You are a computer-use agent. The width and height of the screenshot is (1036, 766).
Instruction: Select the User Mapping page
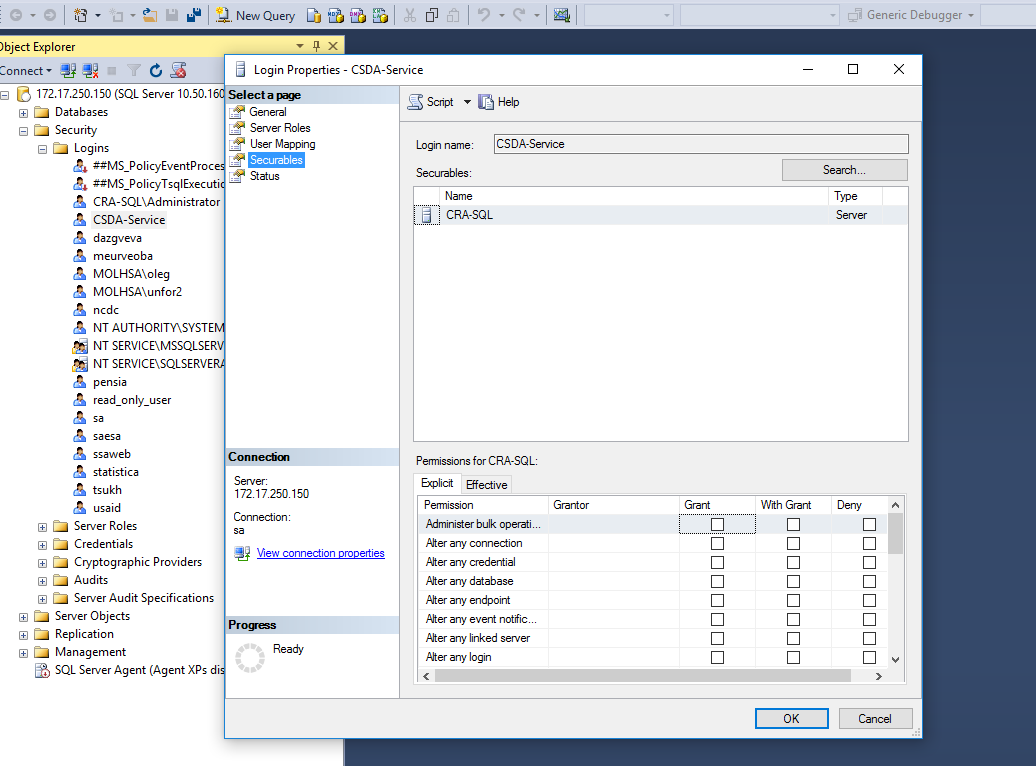point(282,144)
